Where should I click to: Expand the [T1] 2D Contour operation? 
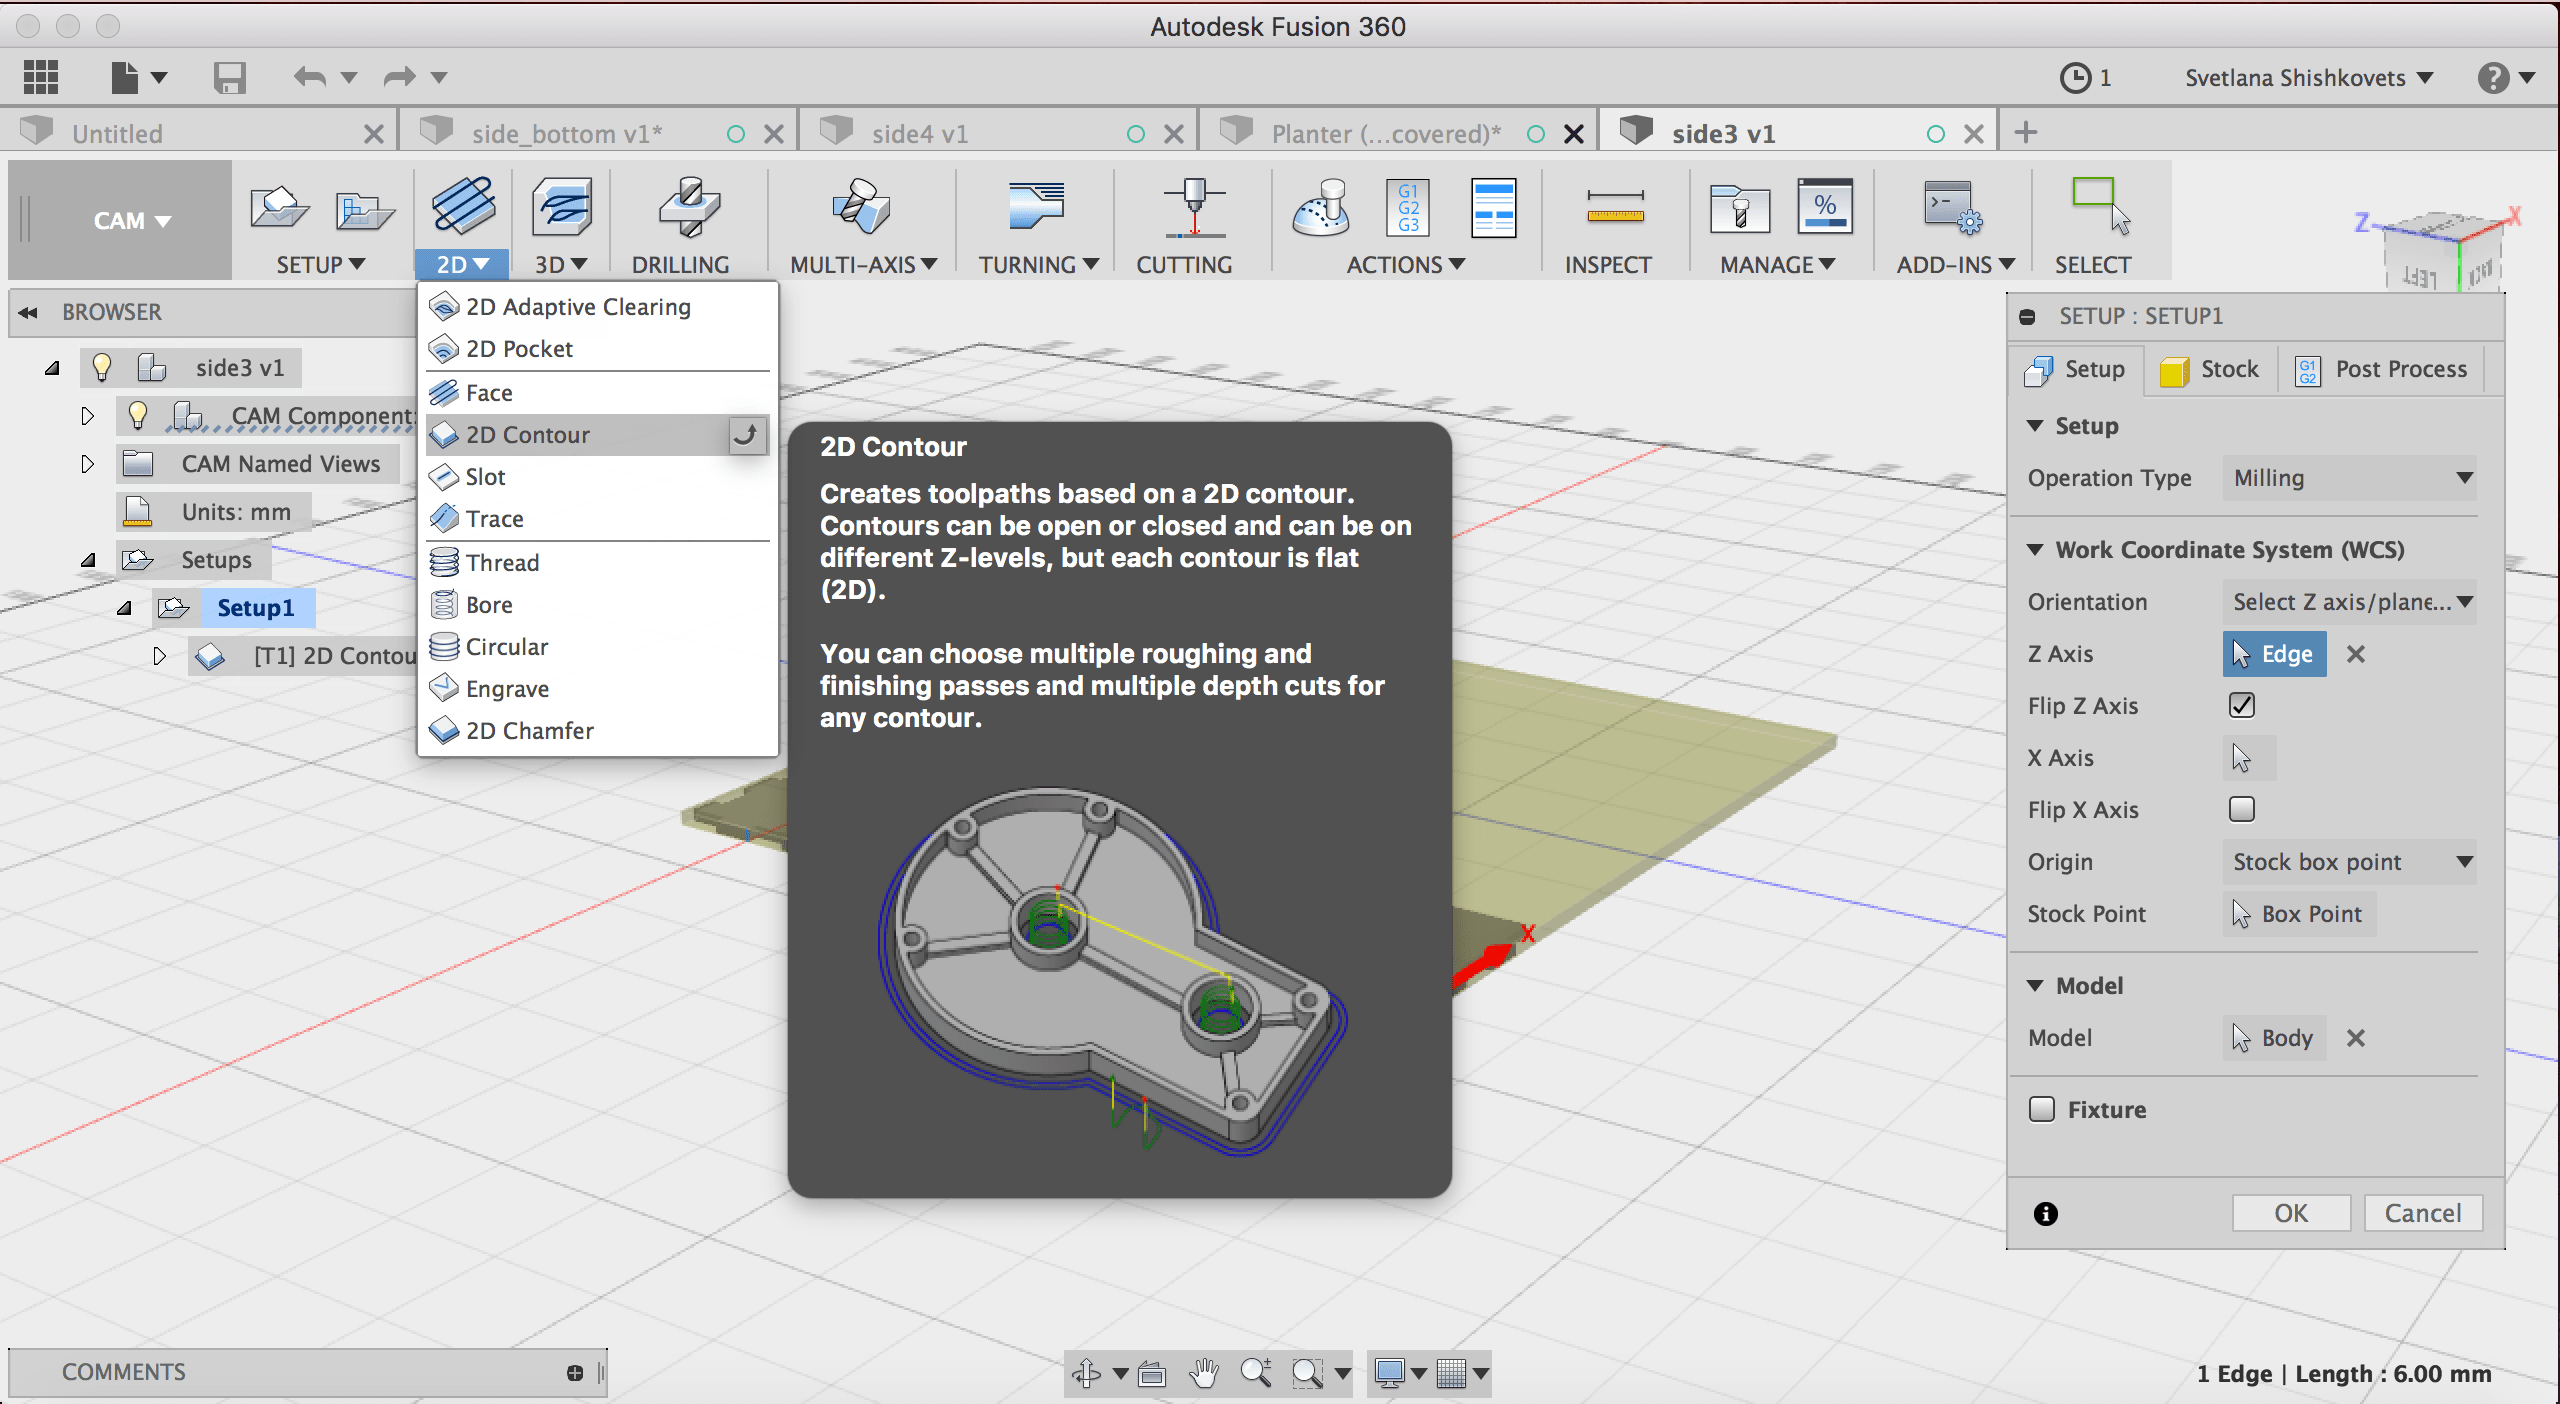click(160, 656)
